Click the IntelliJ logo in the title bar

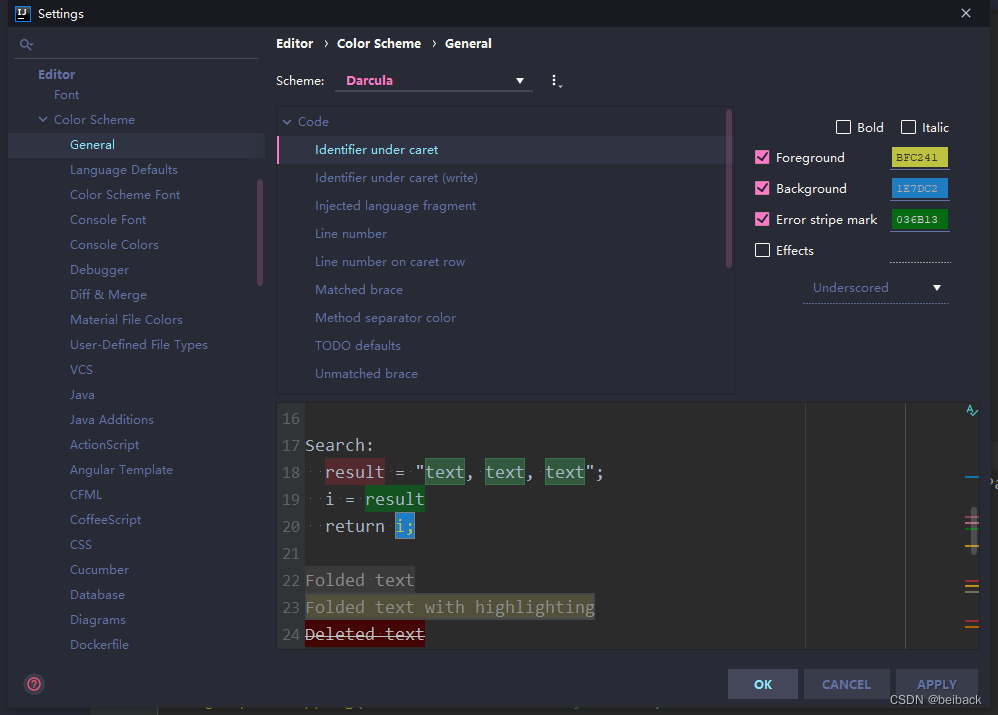(x=23, y=13)
